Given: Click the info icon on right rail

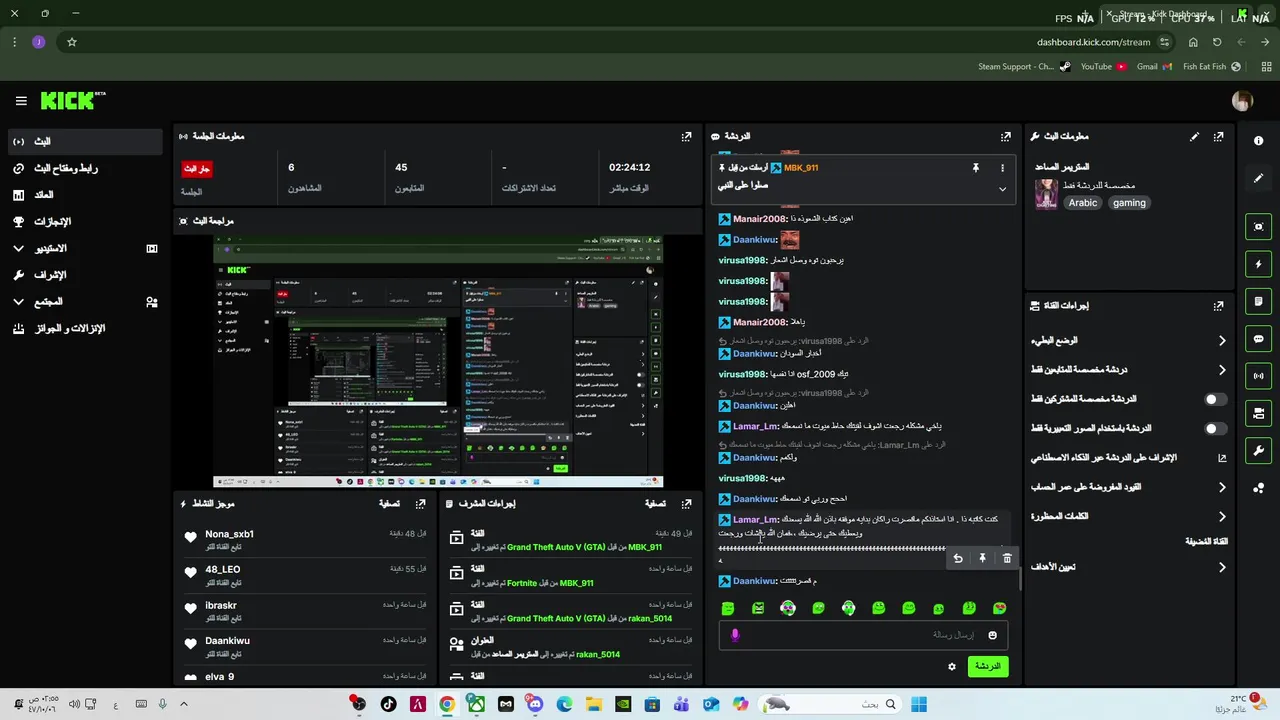Looking at the screenshot, I should (x=1258, y=141).
